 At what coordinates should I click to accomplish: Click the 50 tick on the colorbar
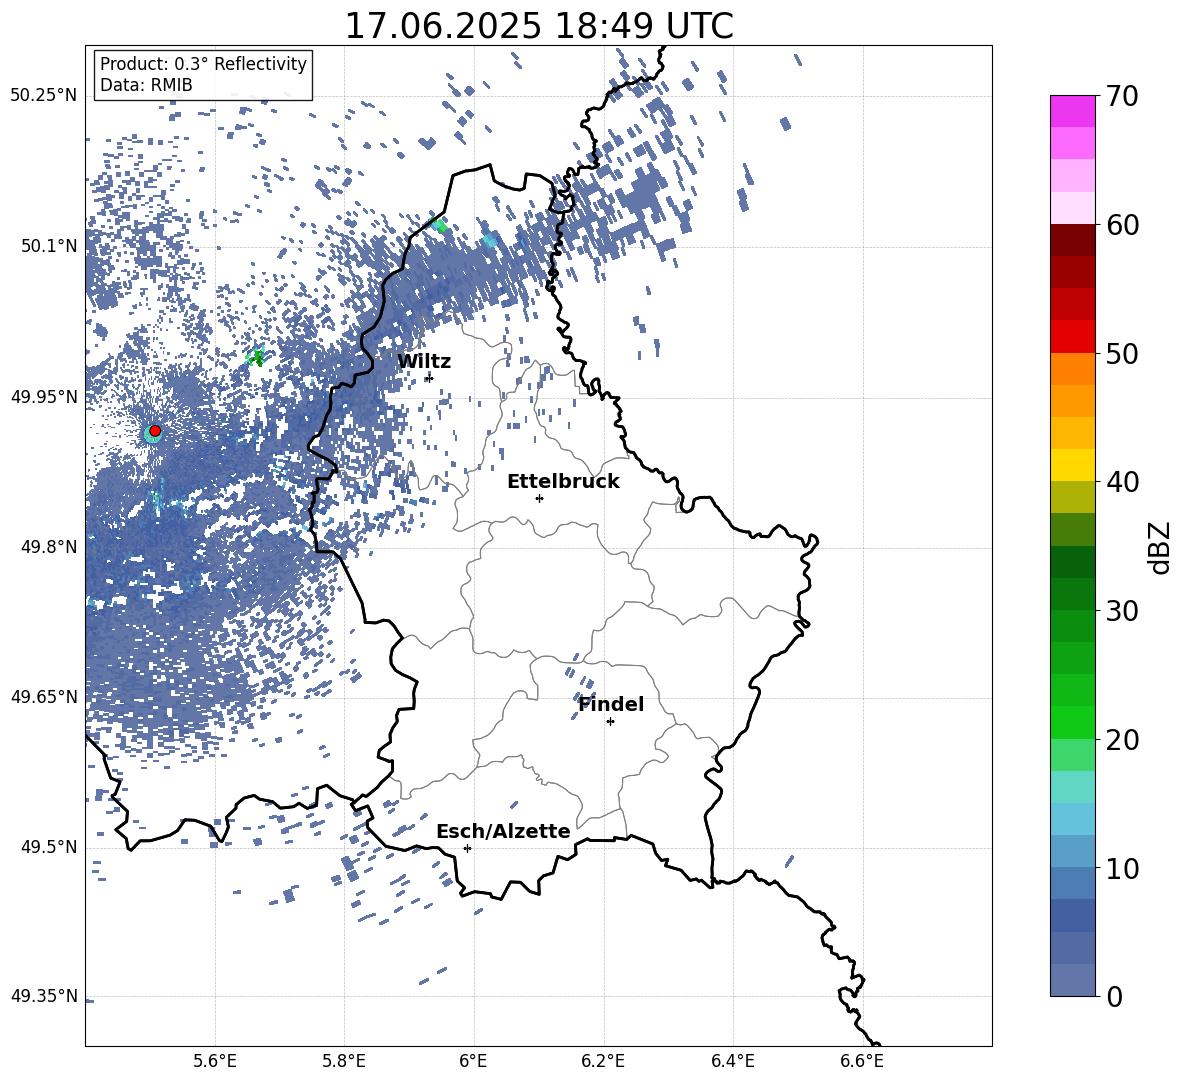pos(1122,353)
